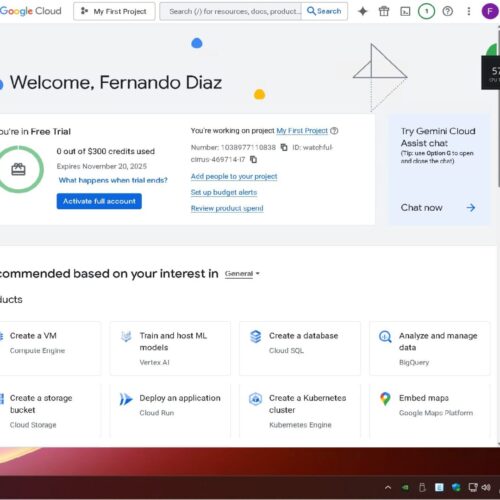Expand the General interest dropdown
Viewport: 500px width, 500px height.
[242, 274]
